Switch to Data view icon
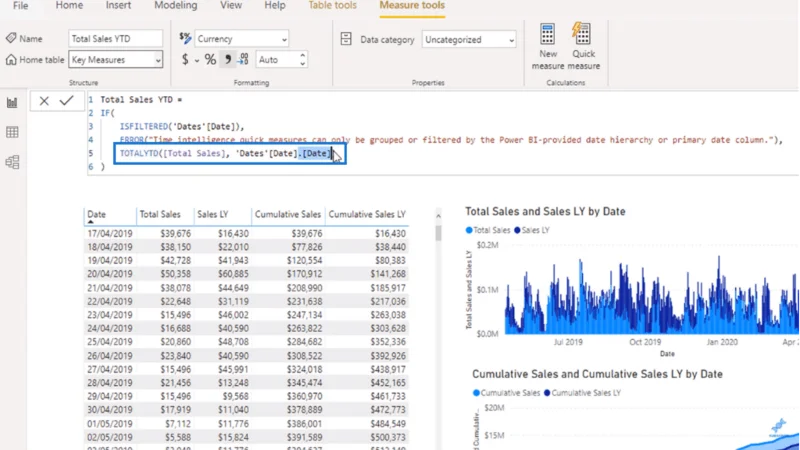This screenshot has width=800, height=450. pyautogui.click(x=12, y=133)
